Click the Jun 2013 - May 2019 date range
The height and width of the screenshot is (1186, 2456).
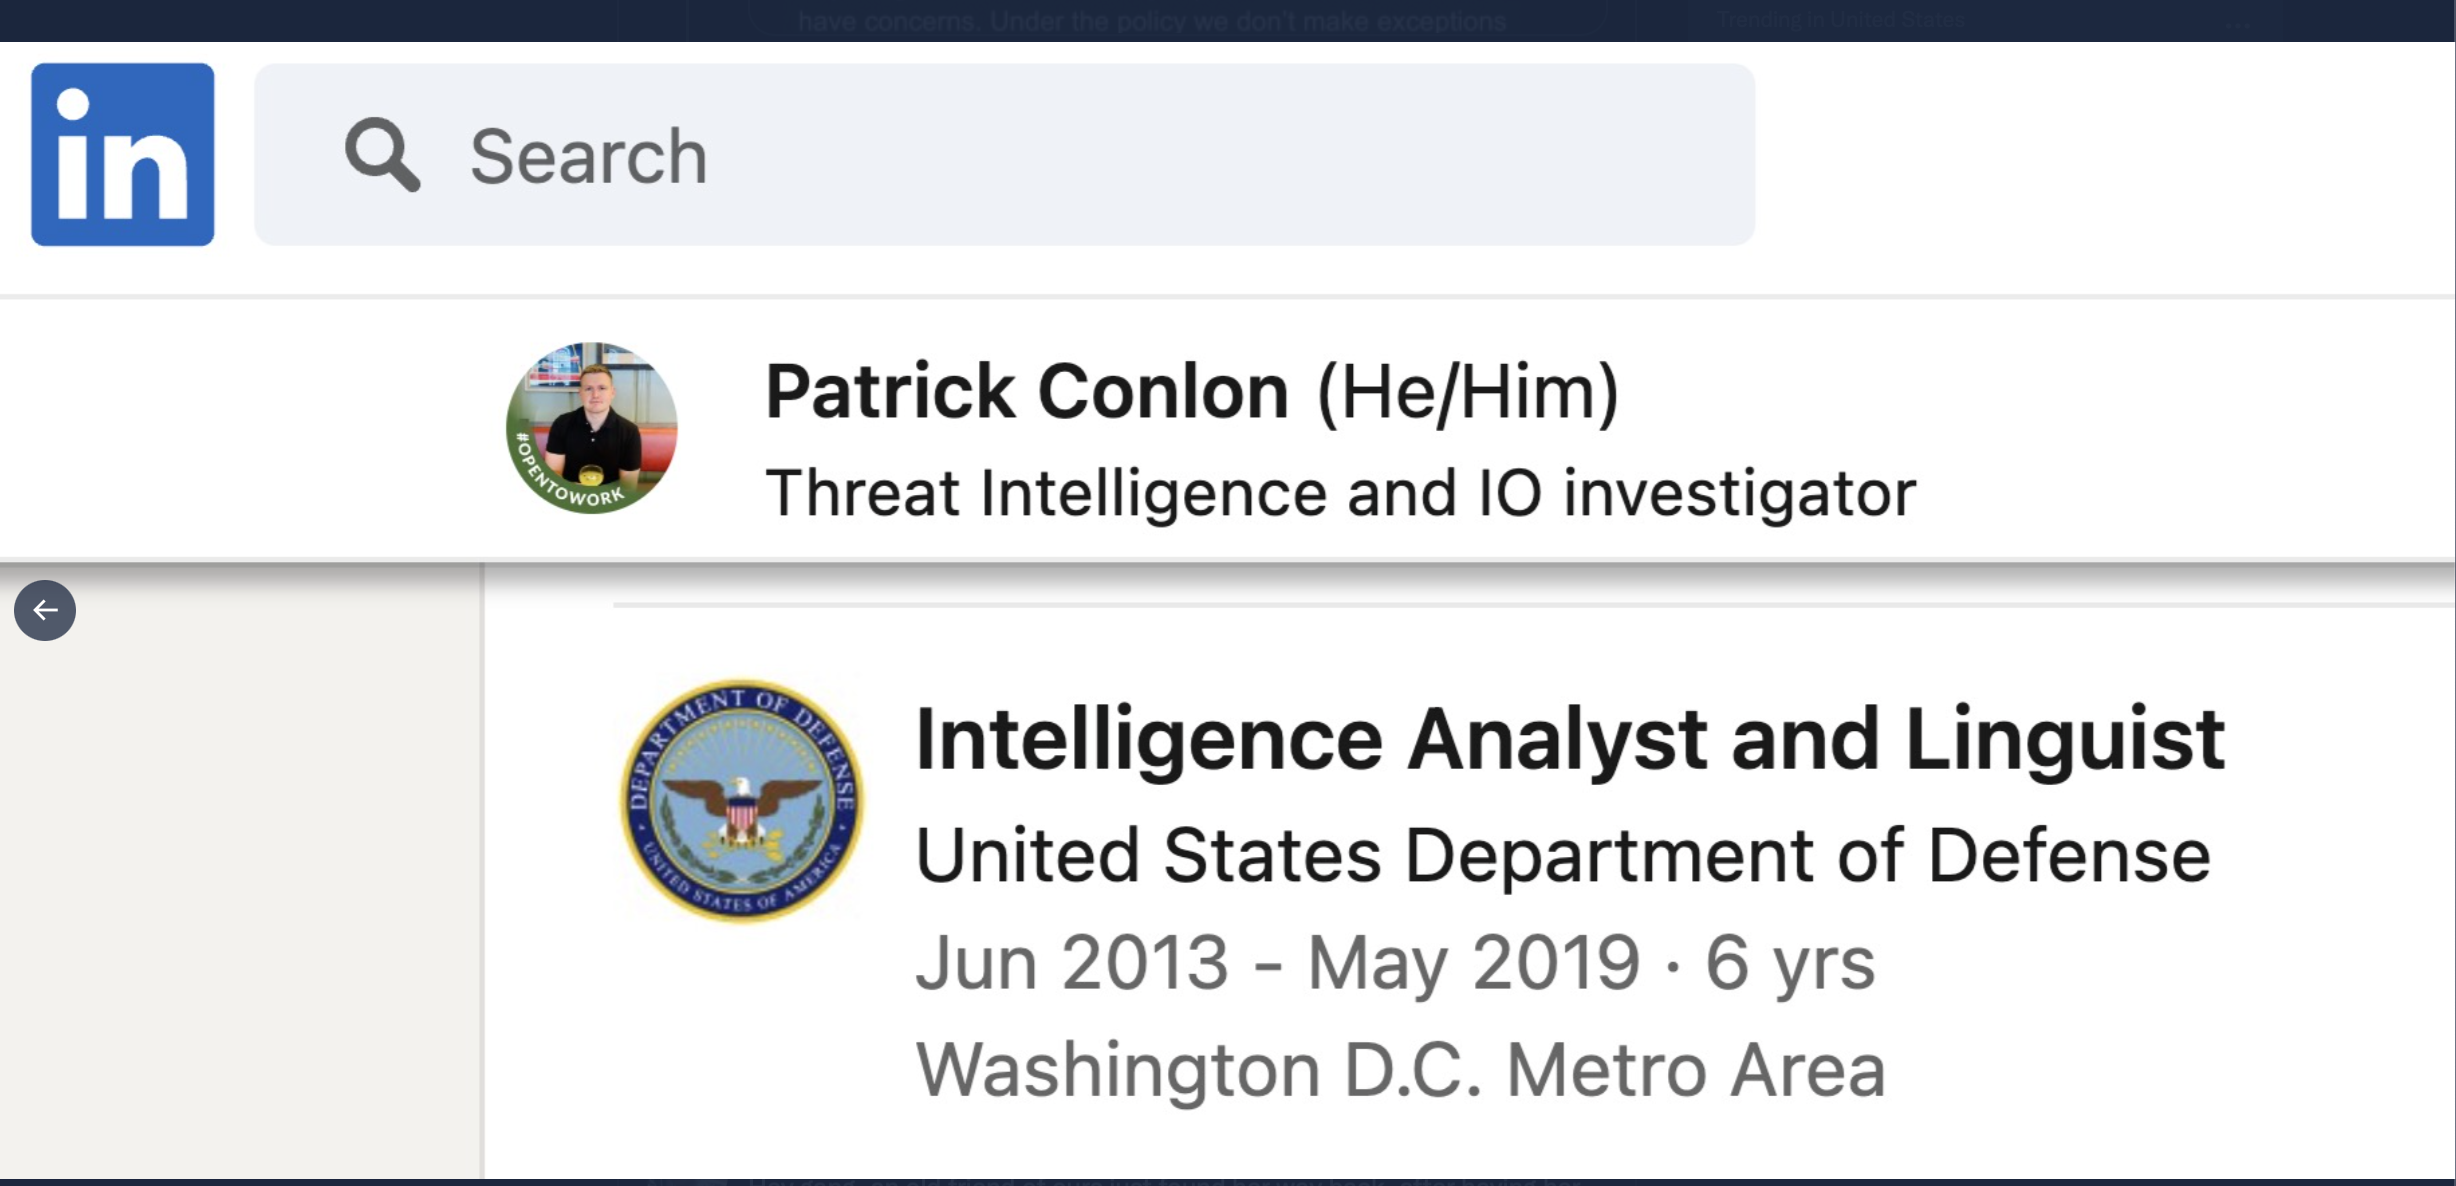pyautogui.click(x=1278, y=963)
